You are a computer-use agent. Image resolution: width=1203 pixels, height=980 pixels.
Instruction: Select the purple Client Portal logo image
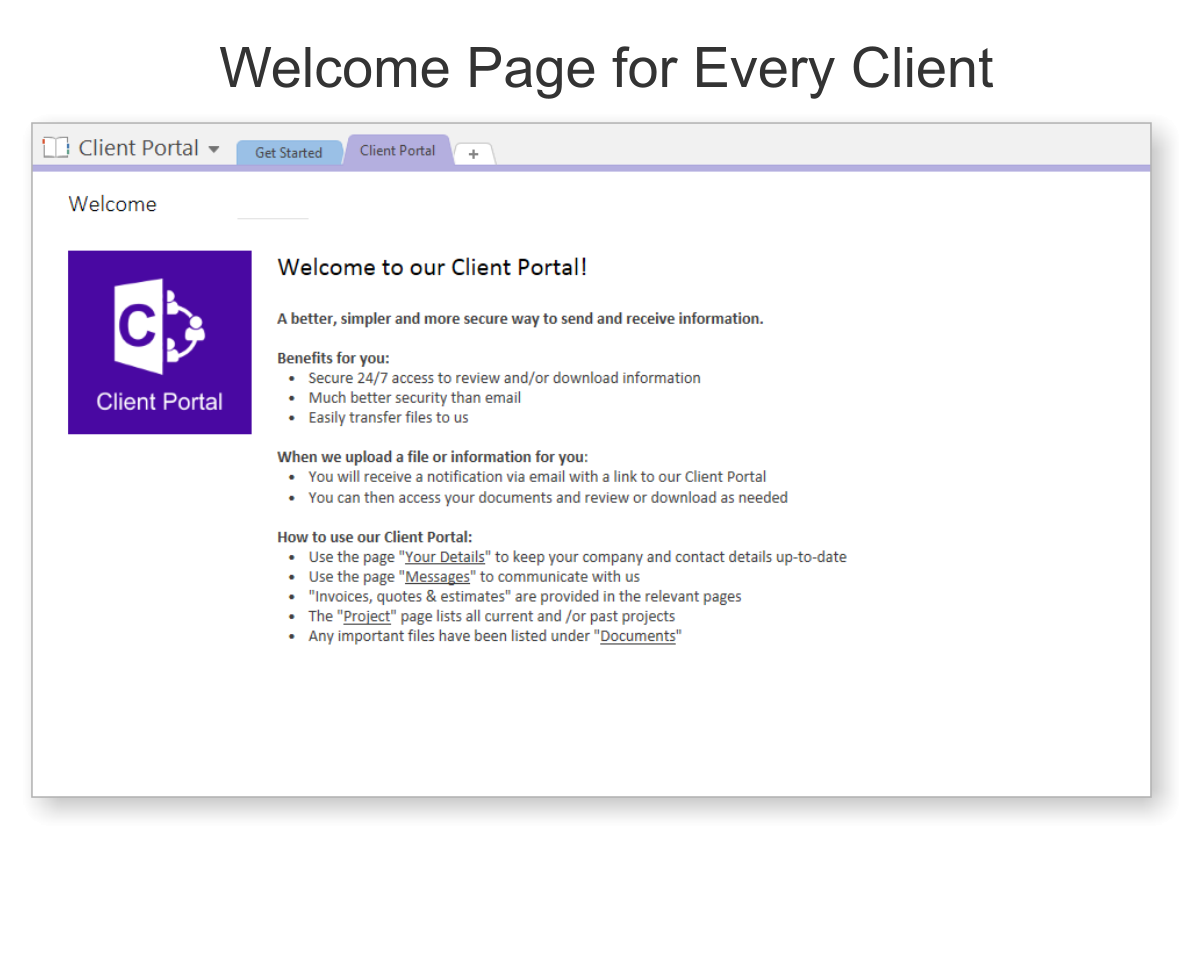(160, 342)
